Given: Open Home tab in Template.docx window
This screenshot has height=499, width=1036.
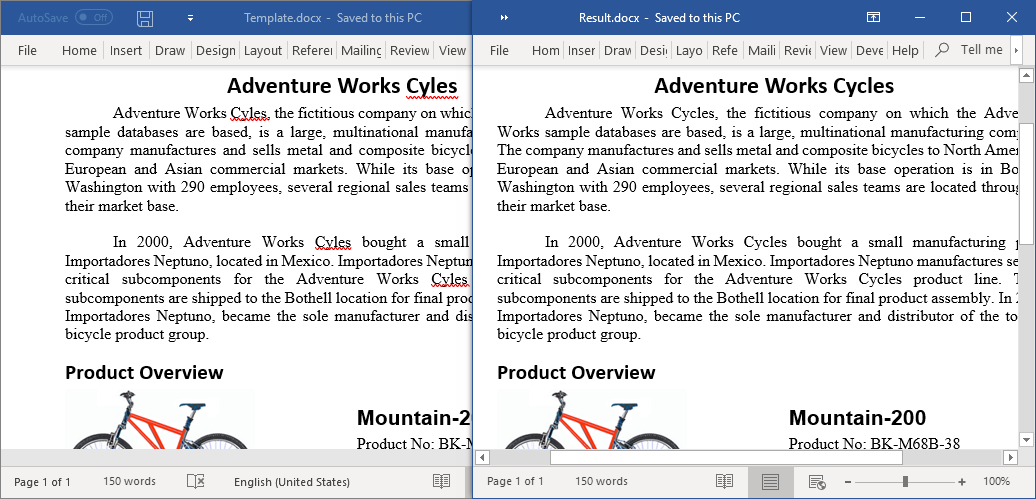Looking at the screenshot, I should point(79,50).
